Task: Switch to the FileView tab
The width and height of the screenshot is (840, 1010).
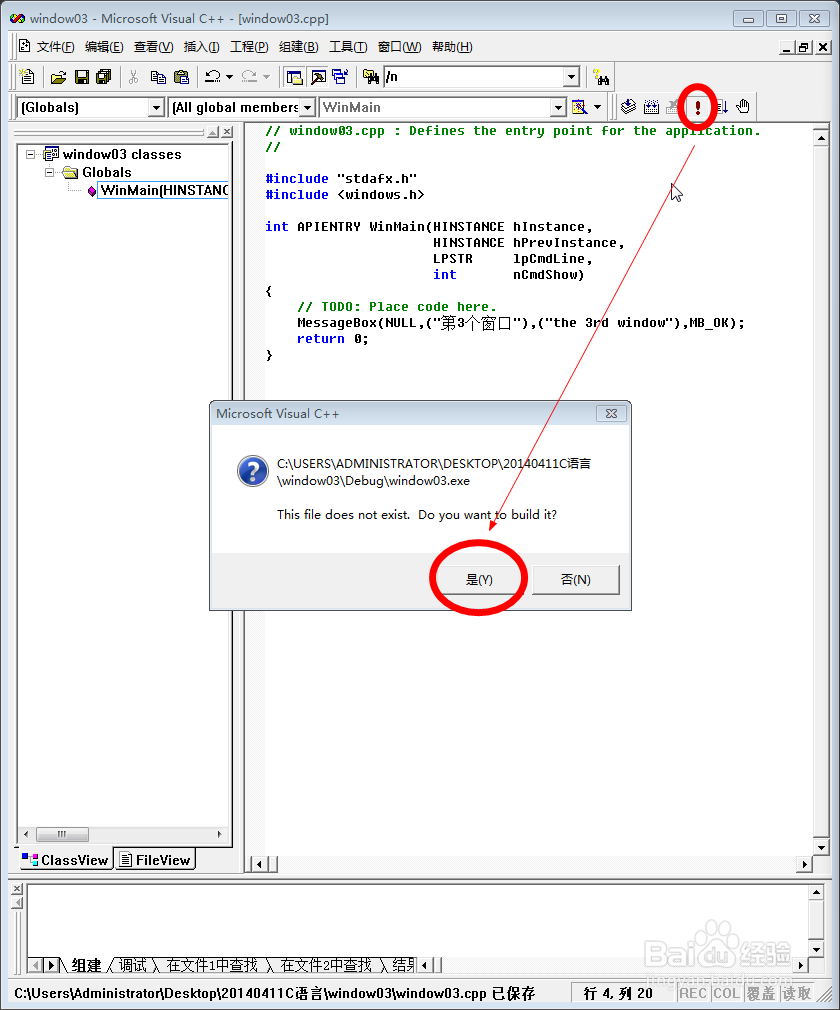Action: 154,858
